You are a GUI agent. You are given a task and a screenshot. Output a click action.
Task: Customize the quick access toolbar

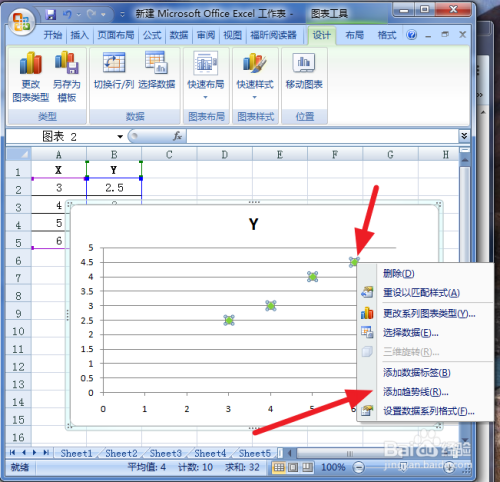pyautogui.click(x=122, y=15)
